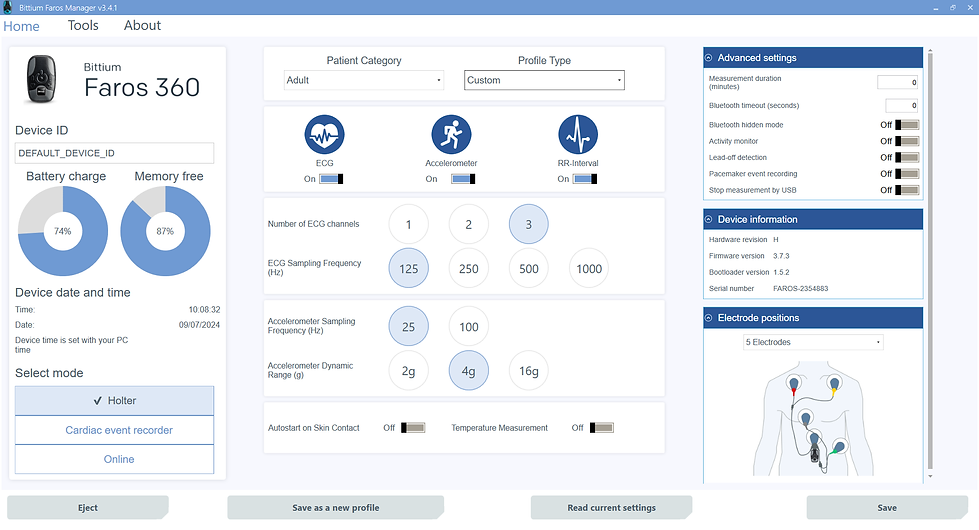Toggle the RR-Interval measurement switch
This screenshot has height=530, width=979.
click(585, 179)
